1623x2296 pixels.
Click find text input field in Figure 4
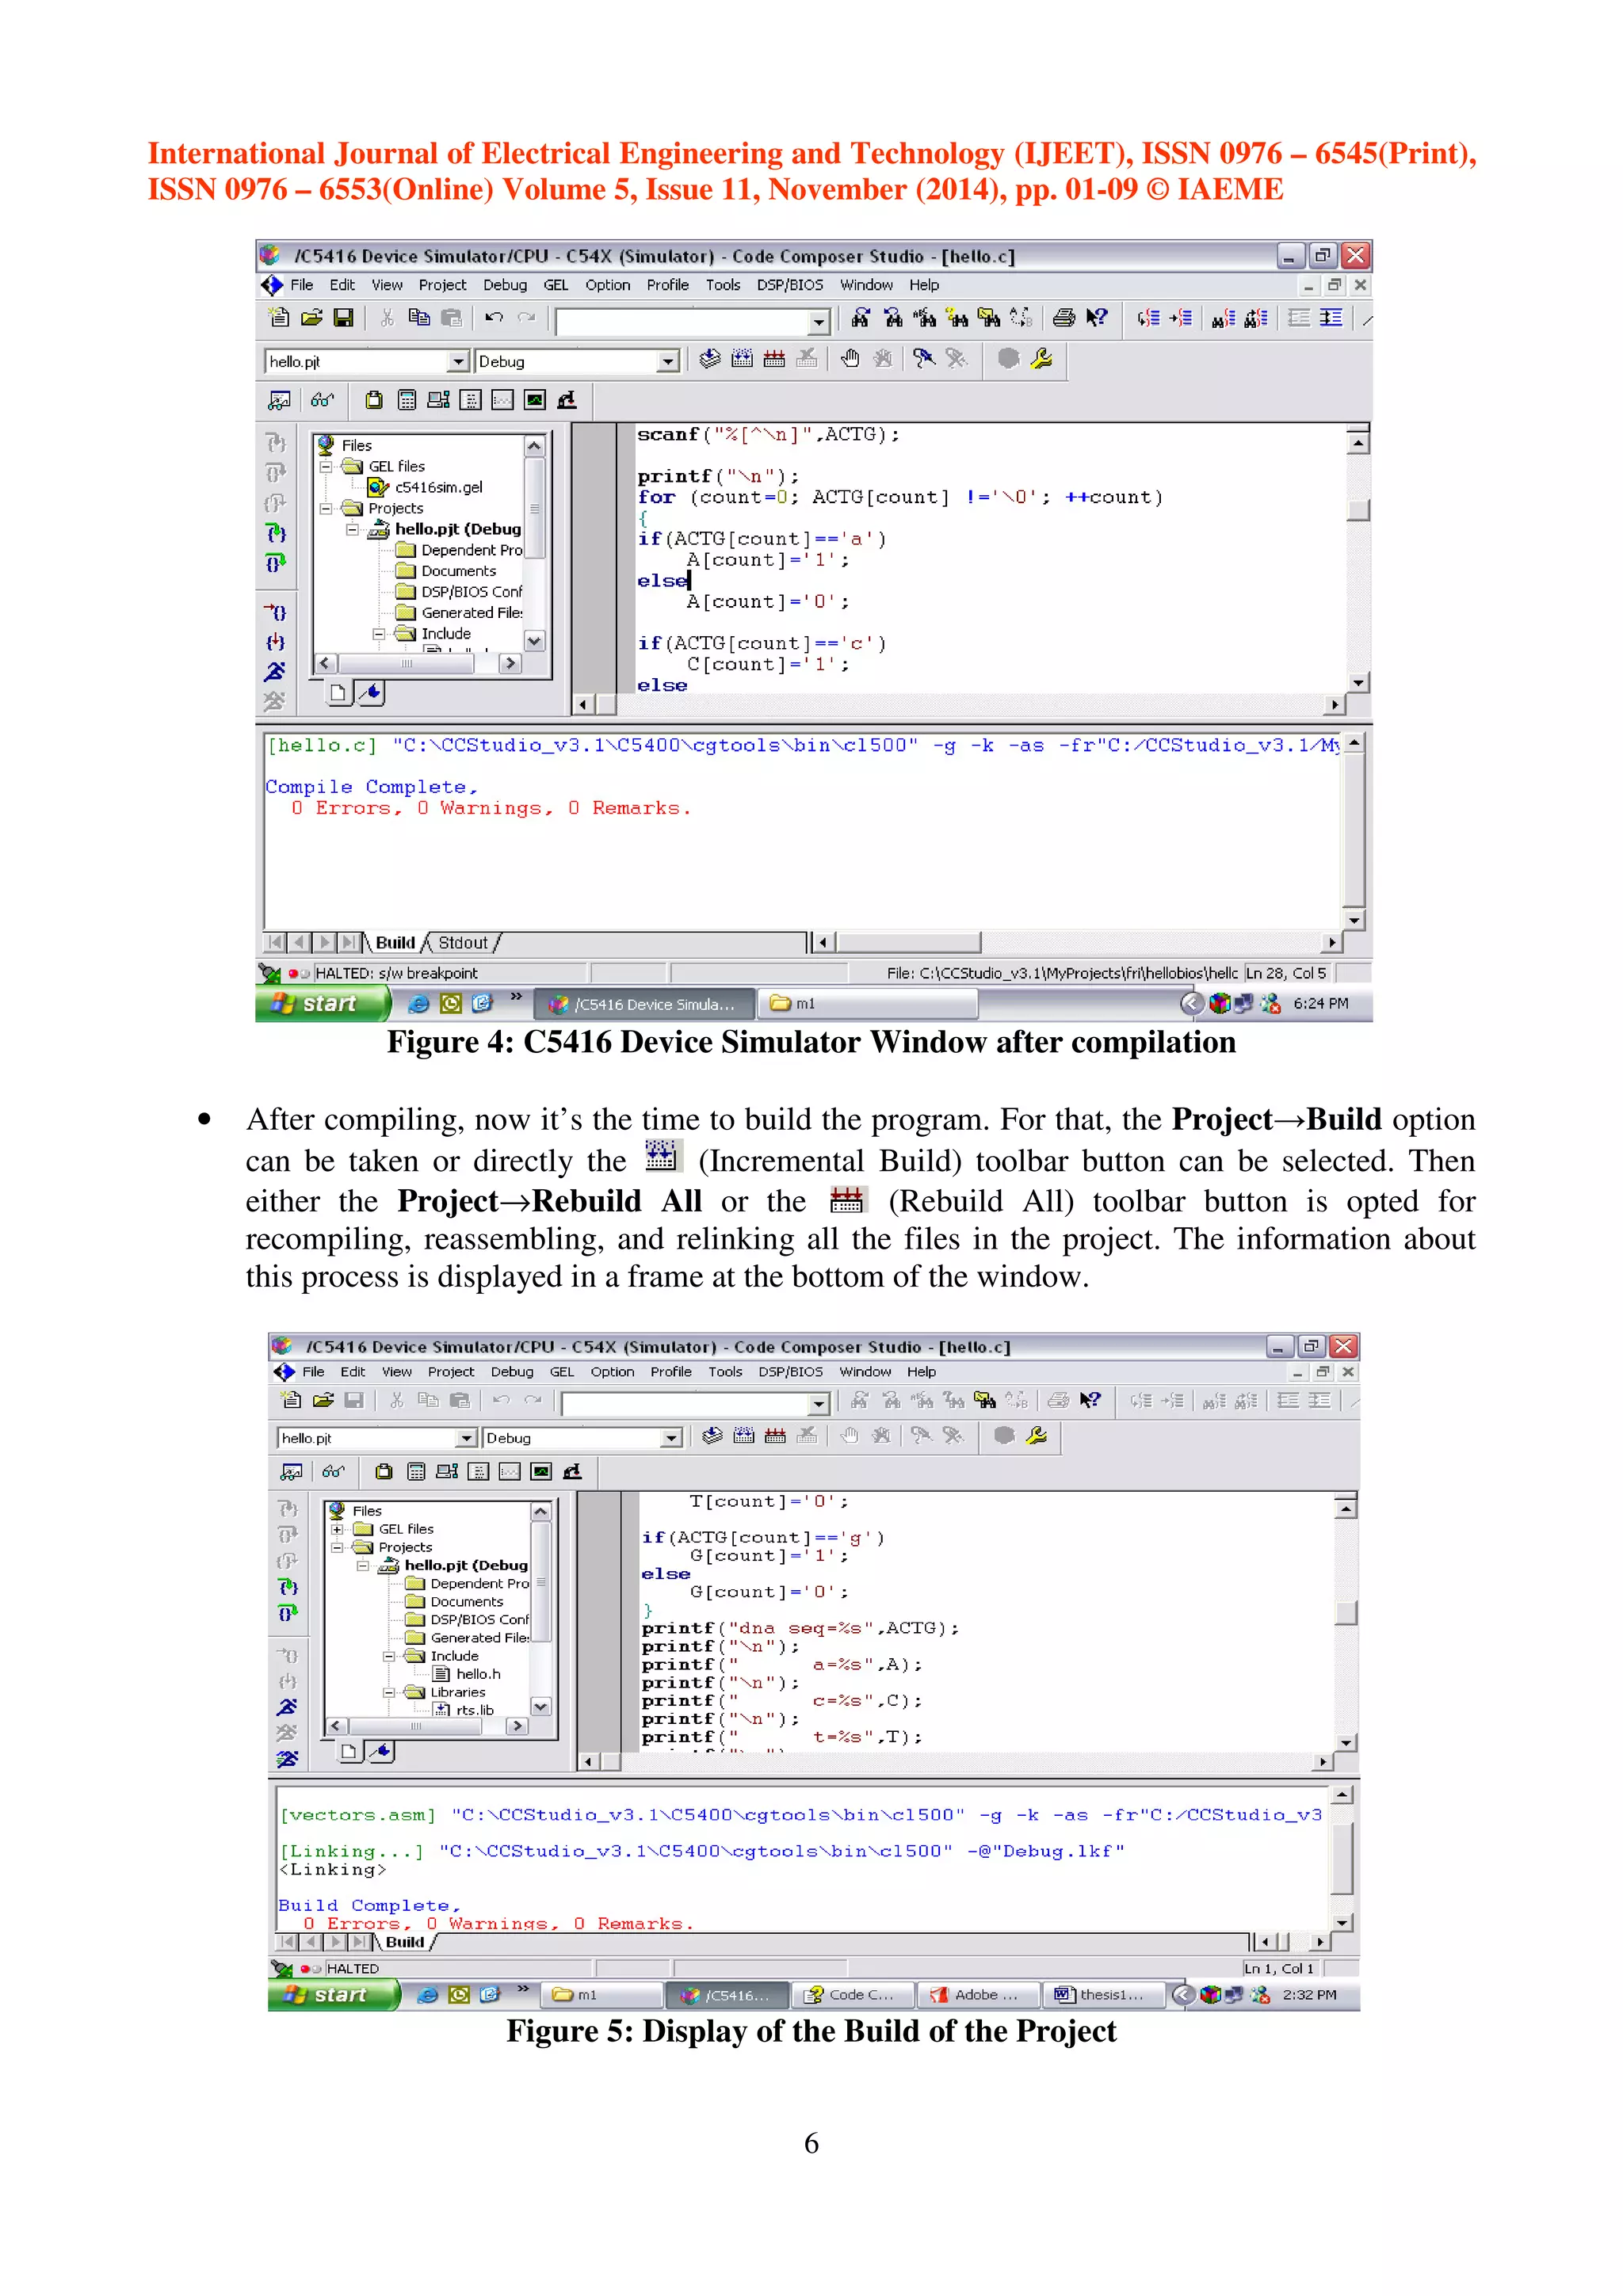(682, 320)
